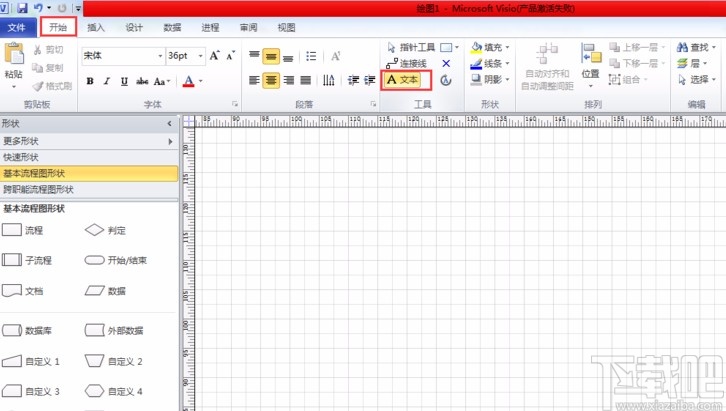The height and width of the screenshot is (411, 726).
Task: Switch to the View tab
Action: [286, 27]
